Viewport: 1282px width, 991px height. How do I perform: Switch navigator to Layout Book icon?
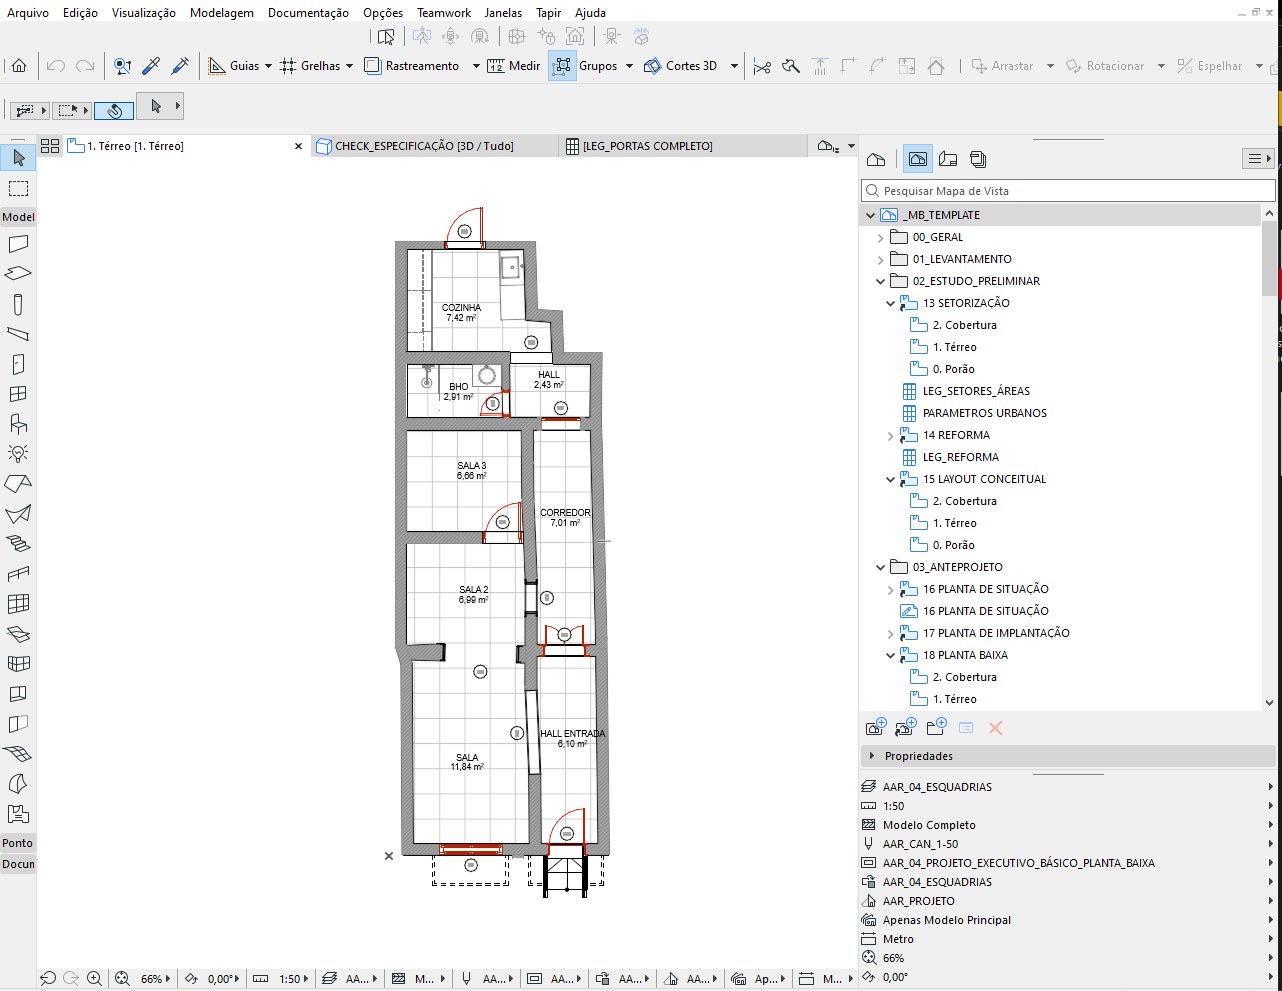[x=948, y=159]
